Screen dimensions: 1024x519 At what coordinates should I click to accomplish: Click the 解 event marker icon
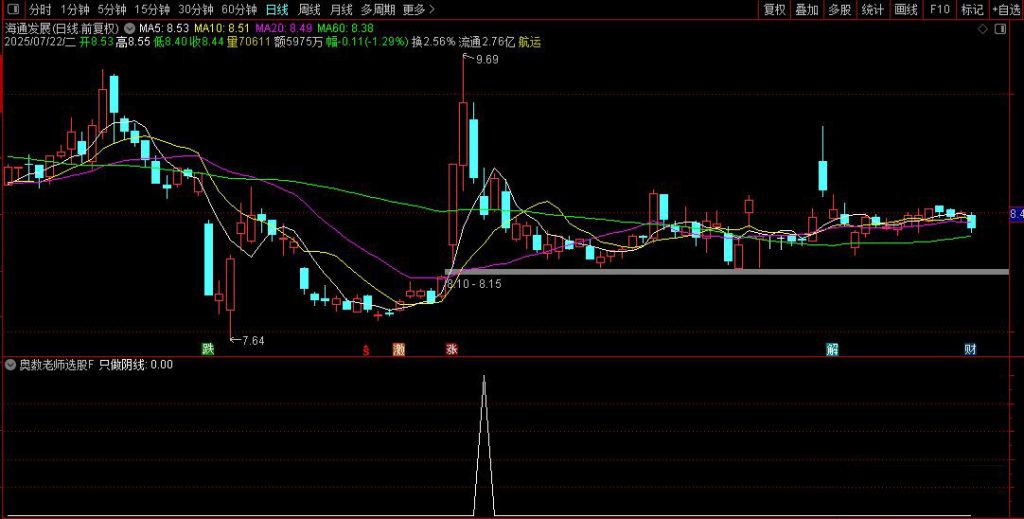pos(832,349)
